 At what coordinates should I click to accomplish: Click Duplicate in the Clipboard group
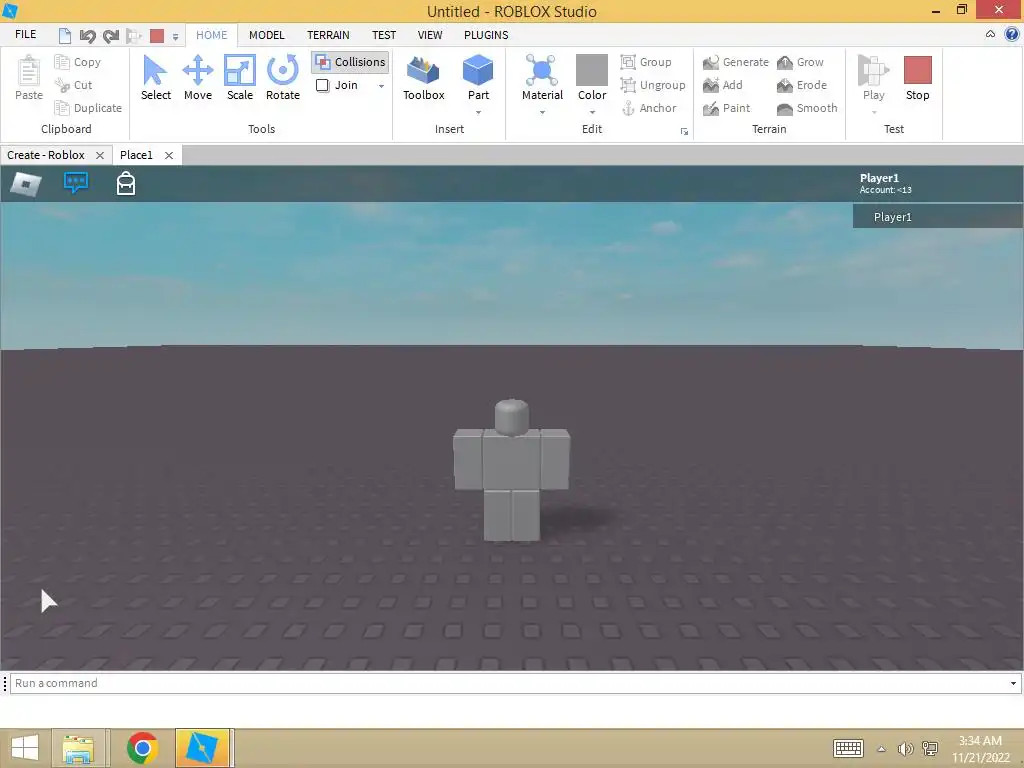(x=88, y=108)
